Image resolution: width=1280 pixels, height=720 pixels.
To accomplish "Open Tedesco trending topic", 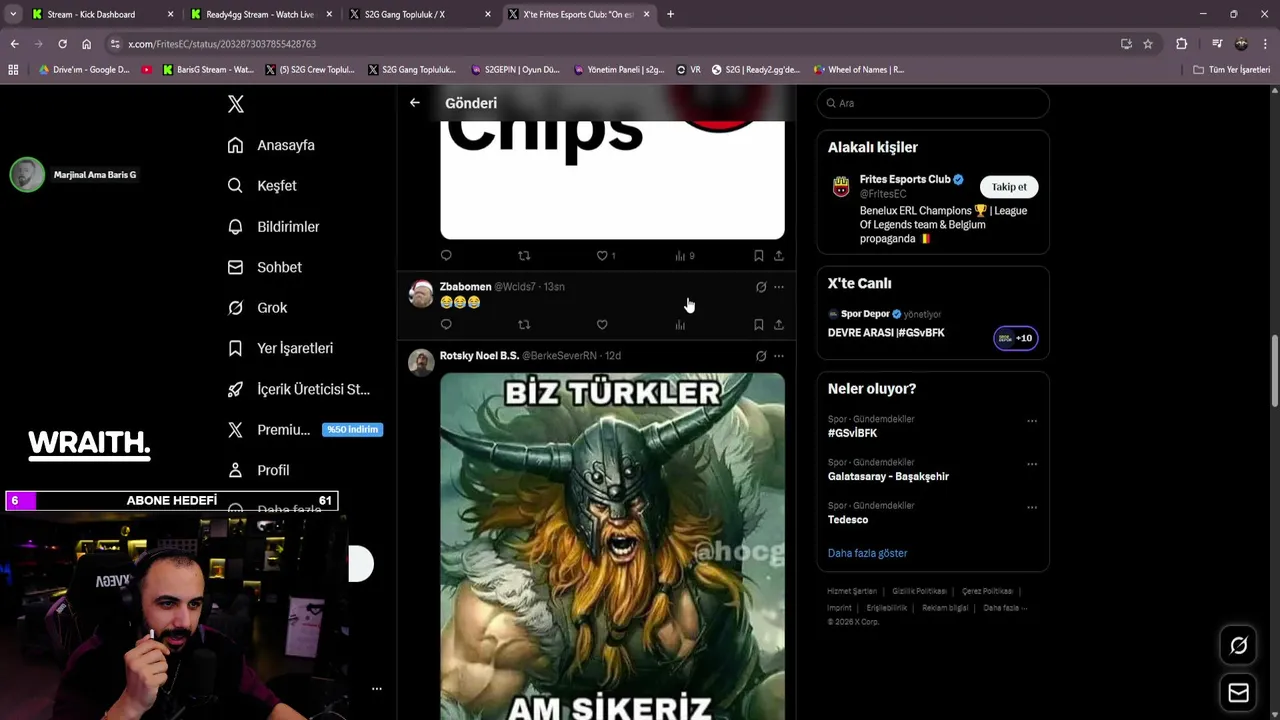I will pos(848,520).
